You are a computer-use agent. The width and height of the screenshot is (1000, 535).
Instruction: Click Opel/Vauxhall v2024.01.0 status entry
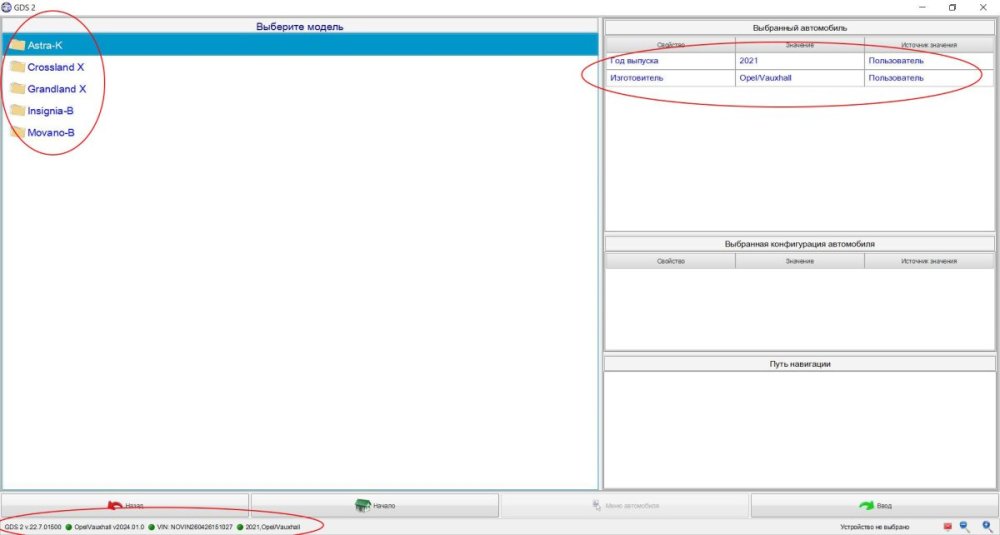(109, 527)
